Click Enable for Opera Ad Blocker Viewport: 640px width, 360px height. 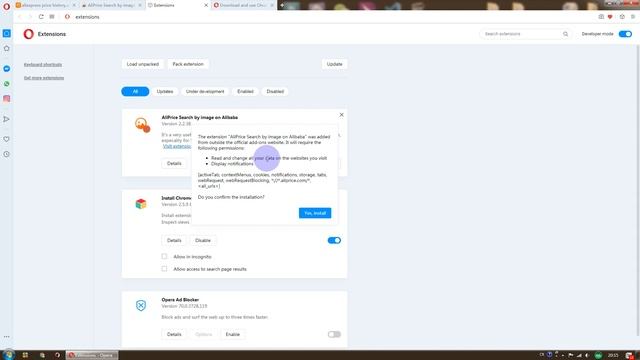tap(233, 334)
